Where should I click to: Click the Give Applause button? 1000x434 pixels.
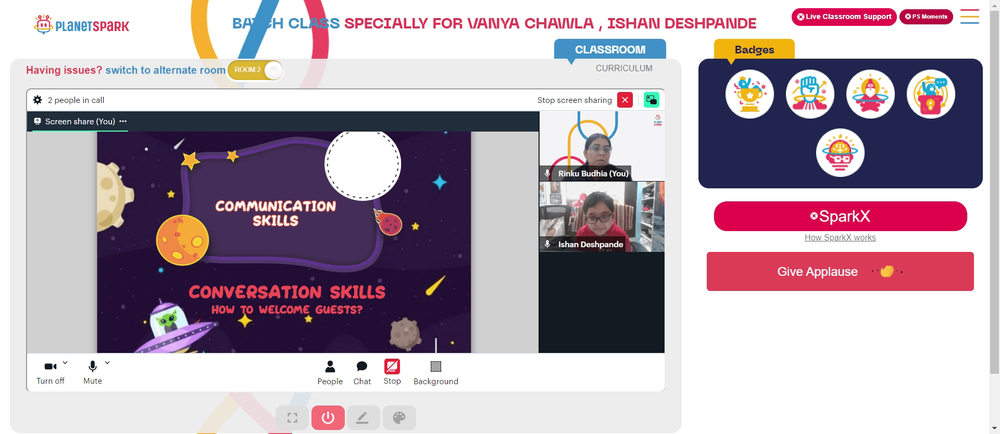click(840, 271)
